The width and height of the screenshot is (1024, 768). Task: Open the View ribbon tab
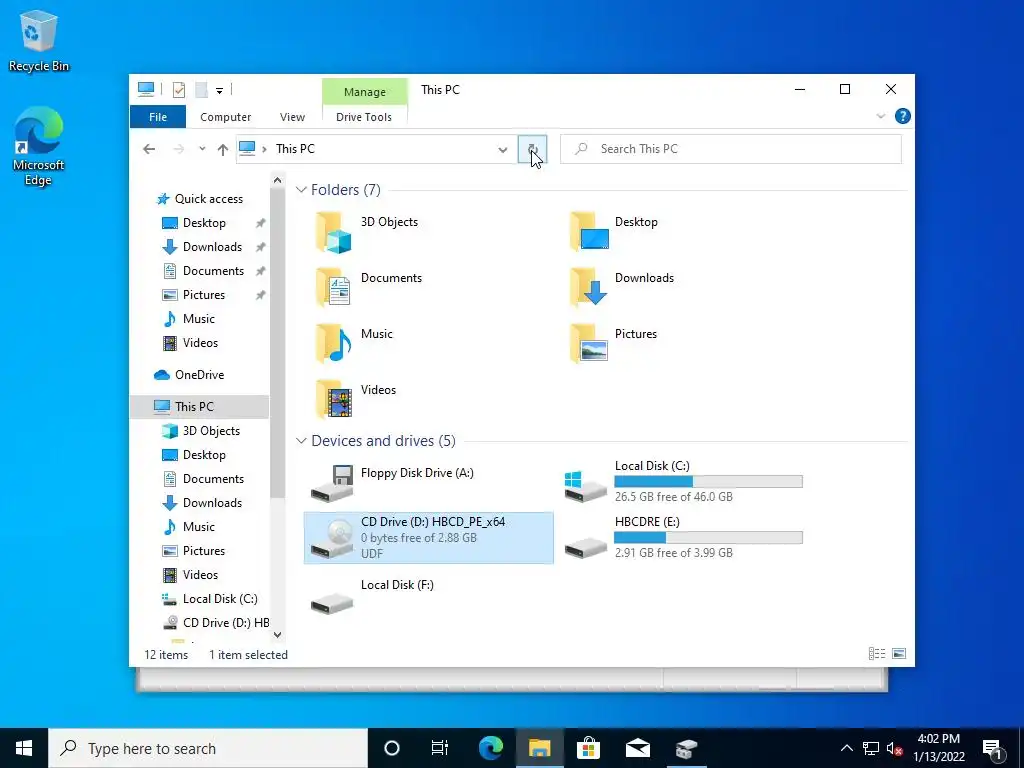coord(292,117)
